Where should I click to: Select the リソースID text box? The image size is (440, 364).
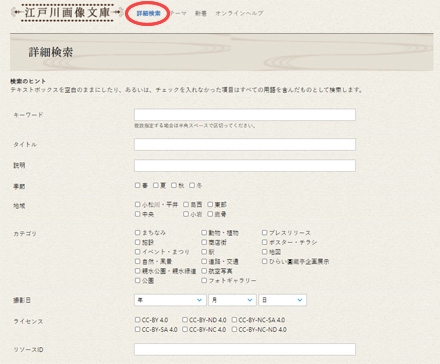[x=245, y=349]
